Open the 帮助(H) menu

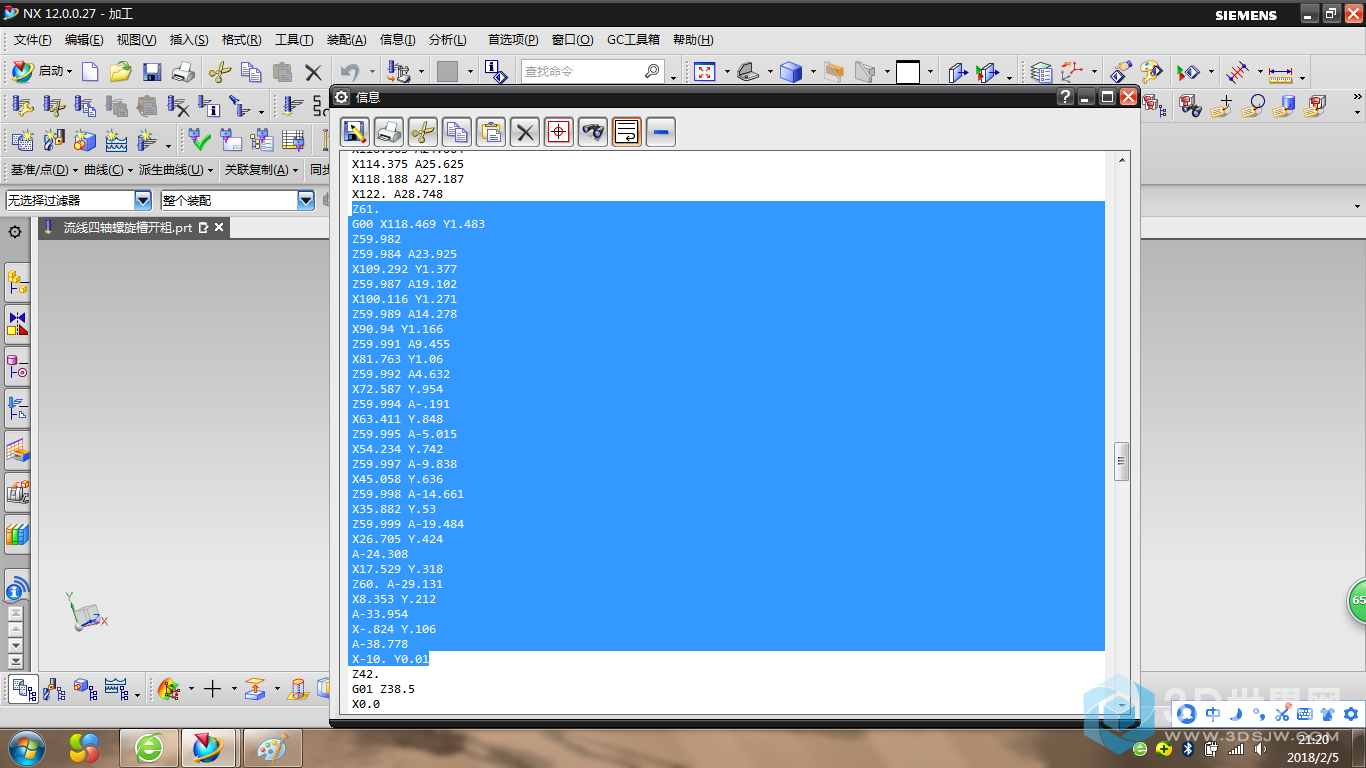[693, 40]
